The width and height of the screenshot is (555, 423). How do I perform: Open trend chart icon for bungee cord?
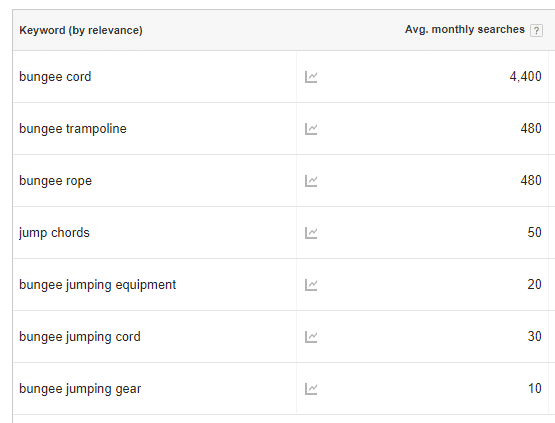tap(311, 77)
